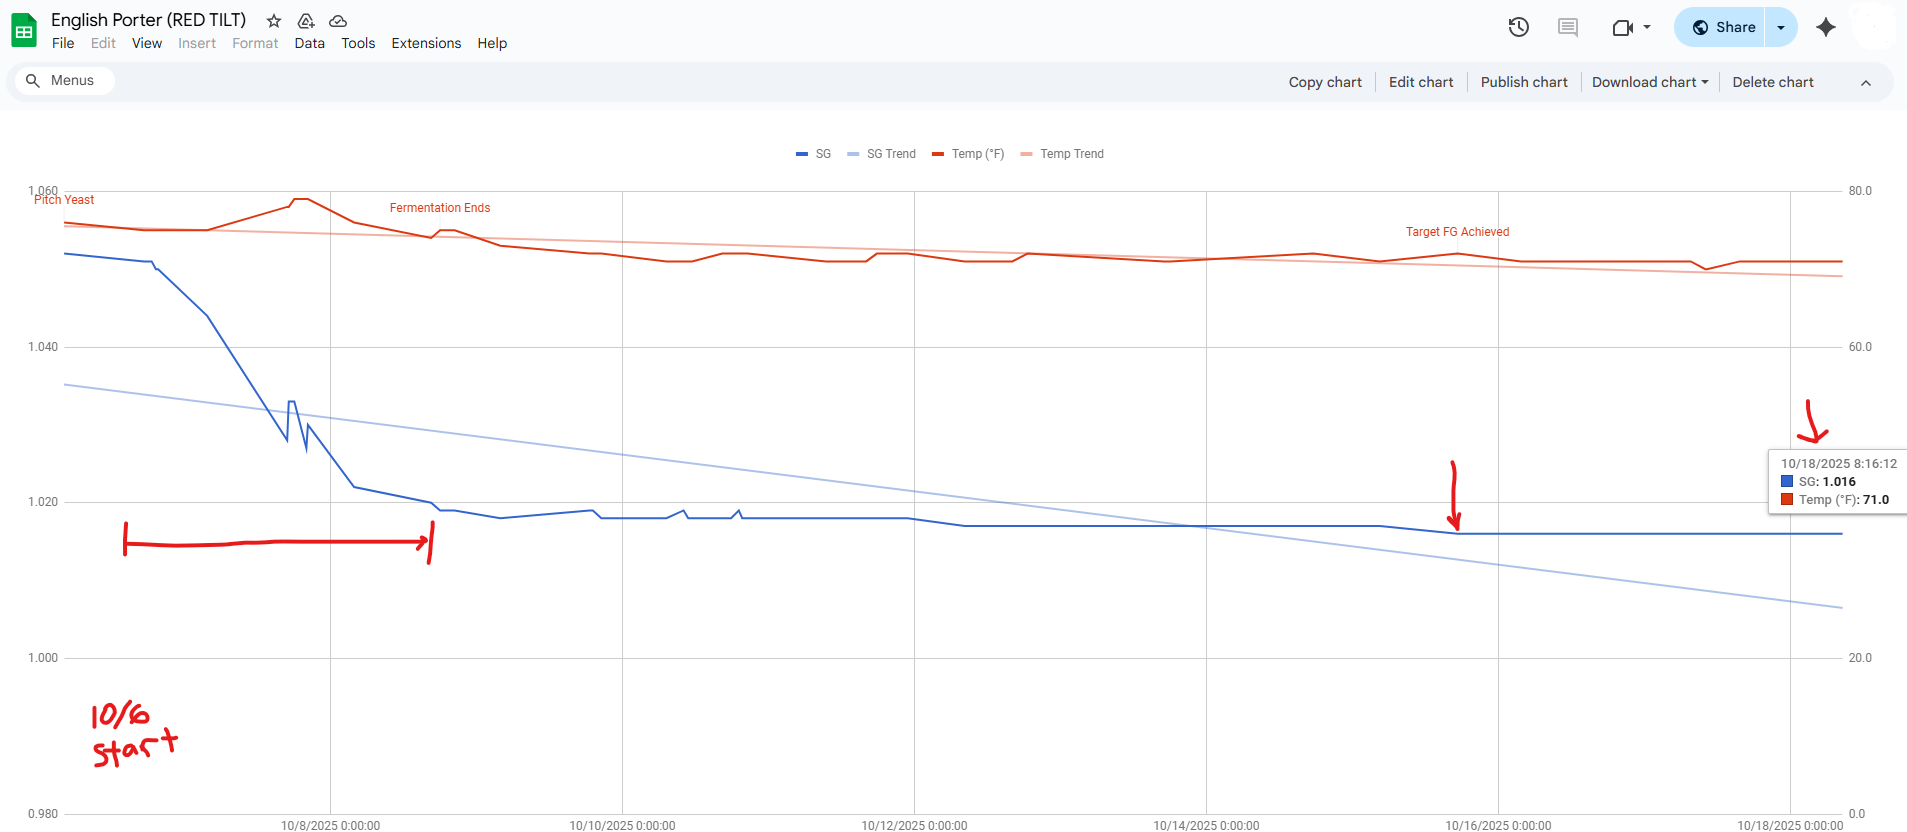The image size is (1907, 832).
Task: Click the blue SG legend swatch
Action: [801, 154]
